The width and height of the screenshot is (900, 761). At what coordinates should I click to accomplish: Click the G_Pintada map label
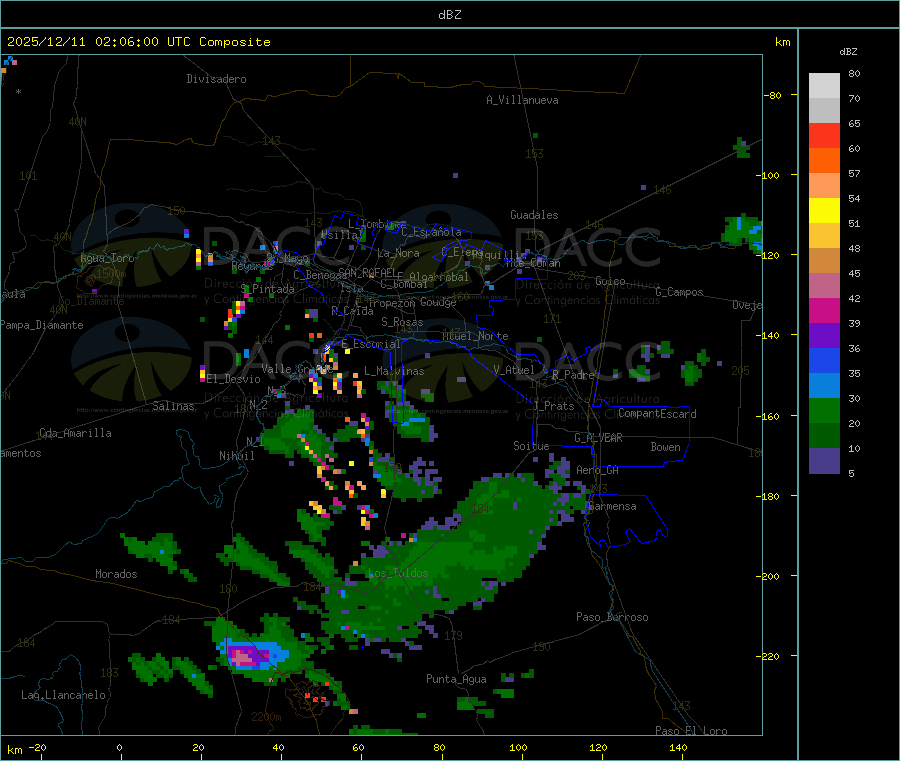267,289
